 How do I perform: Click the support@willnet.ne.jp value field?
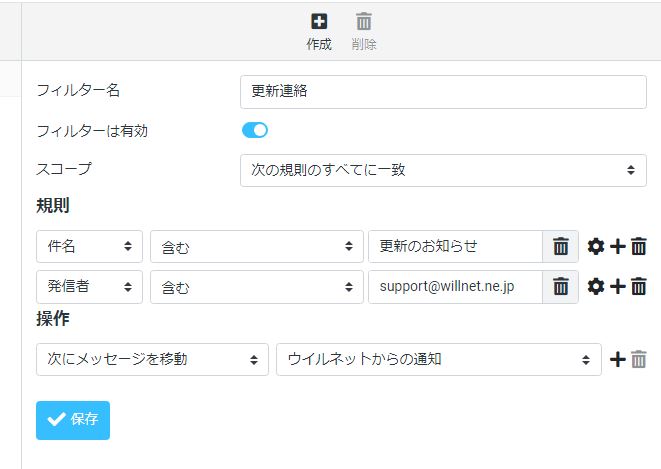tap(455, 287)
